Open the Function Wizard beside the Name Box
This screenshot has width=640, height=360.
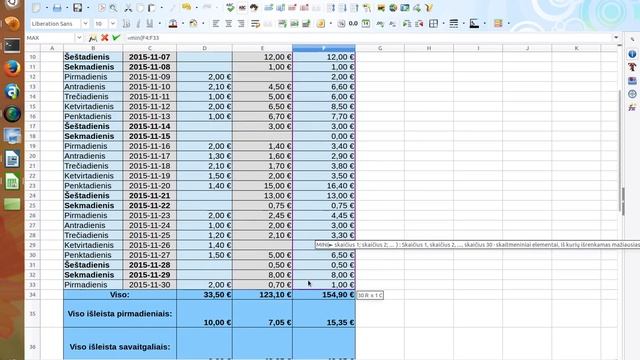[x=93, y=38]
